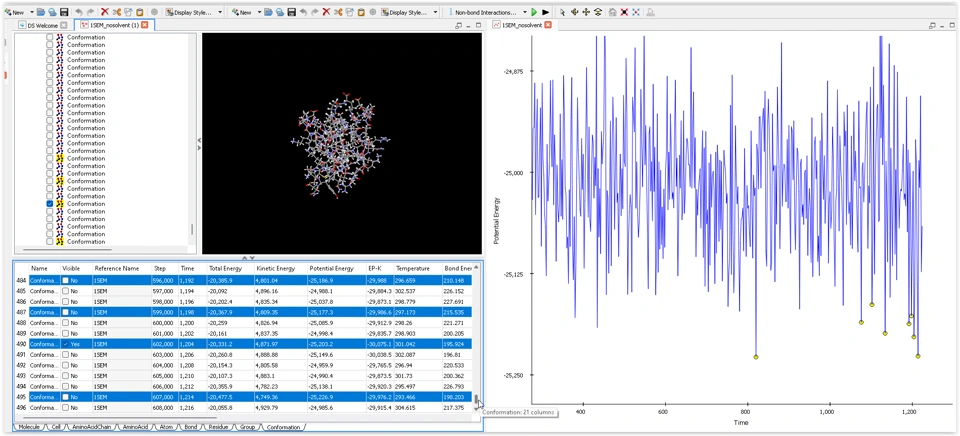Check Visible box for row 492

66,365
